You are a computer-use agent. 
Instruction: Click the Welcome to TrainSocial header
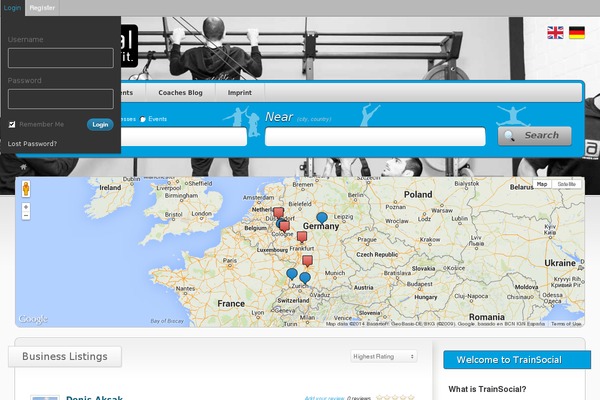coord(517,360)
